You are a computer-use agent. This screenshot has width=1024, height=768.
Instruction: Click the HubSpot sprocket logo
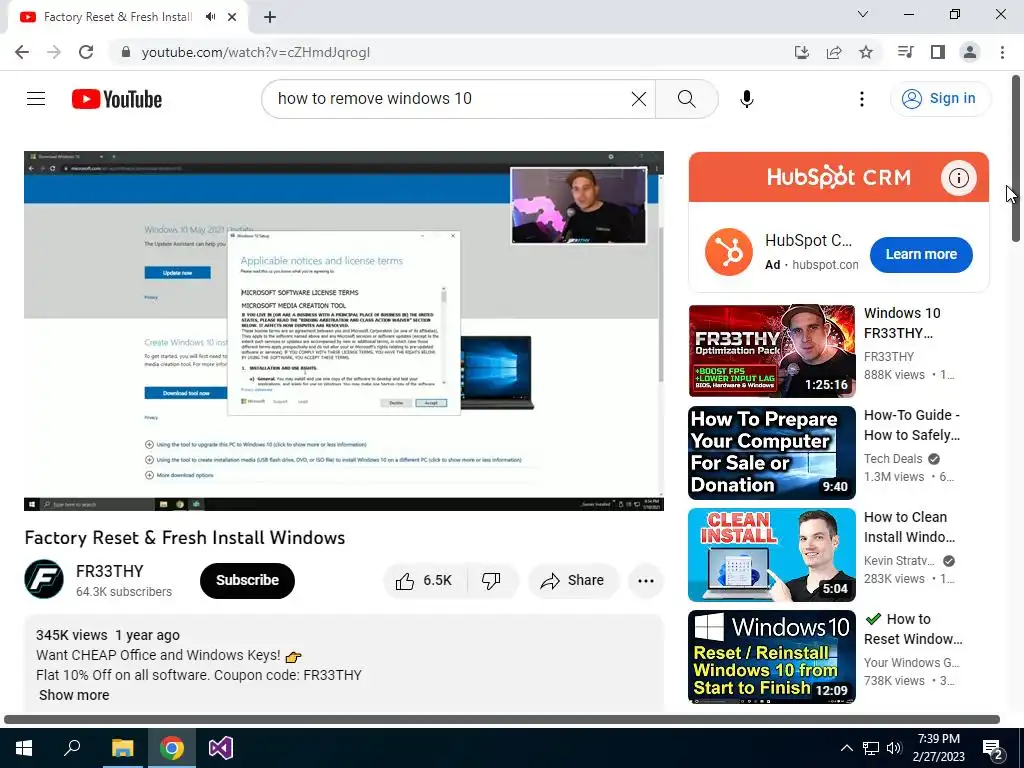pyautogui.click(x=729, y=252)
